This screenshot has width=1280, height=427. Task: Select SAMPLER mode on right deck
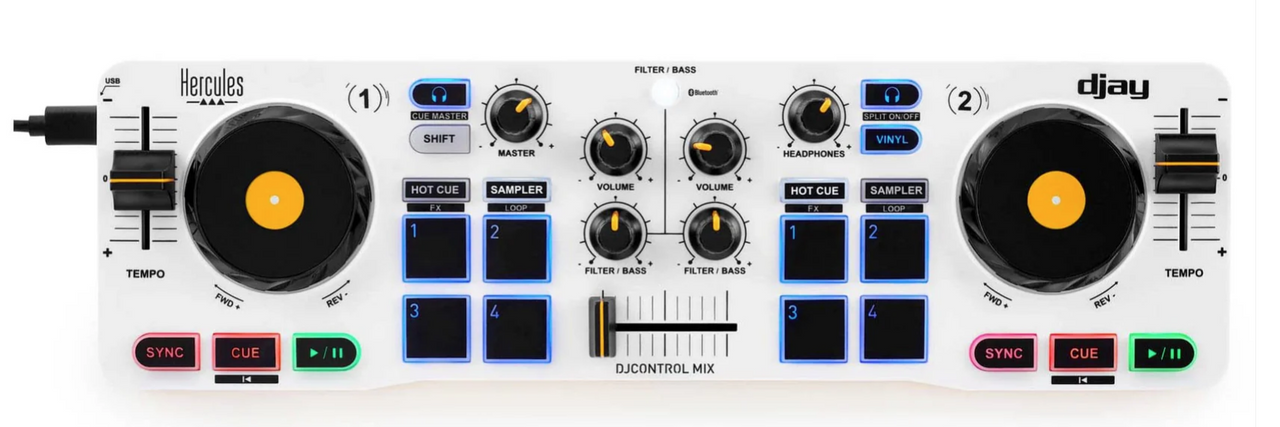point(895,190)
